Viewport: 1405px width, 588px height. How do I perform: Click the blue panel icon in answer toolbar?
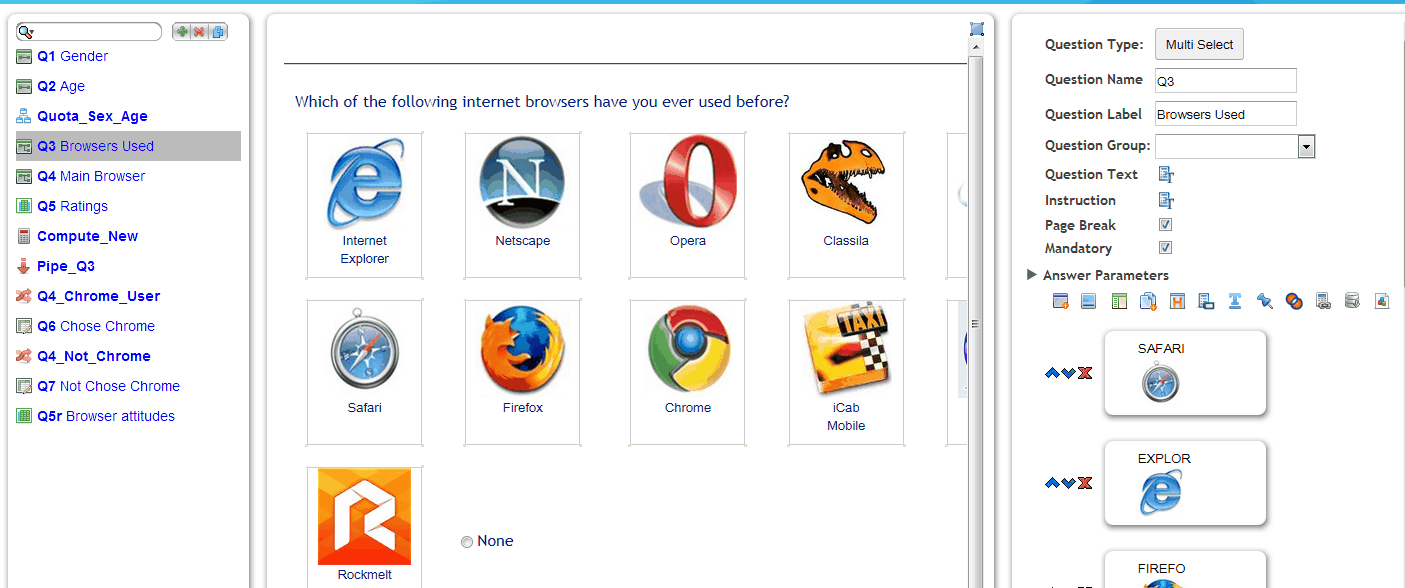click(x=1089, y=301)
